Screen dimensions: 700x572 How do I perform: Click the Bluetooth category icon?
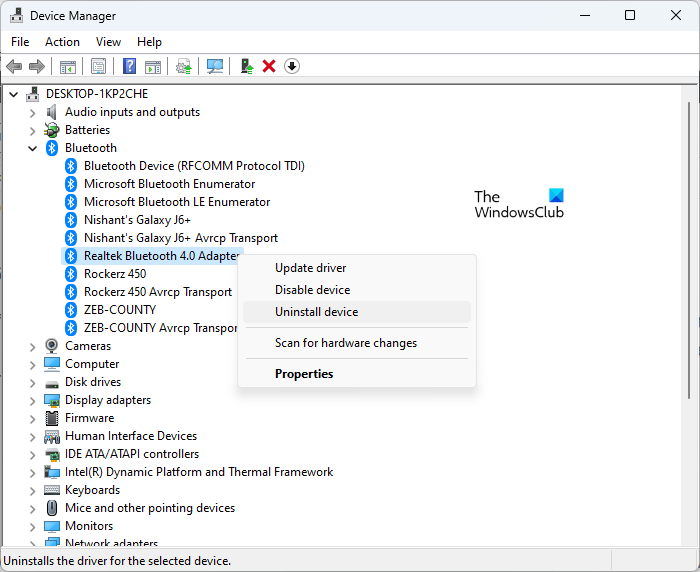(52, 148)
